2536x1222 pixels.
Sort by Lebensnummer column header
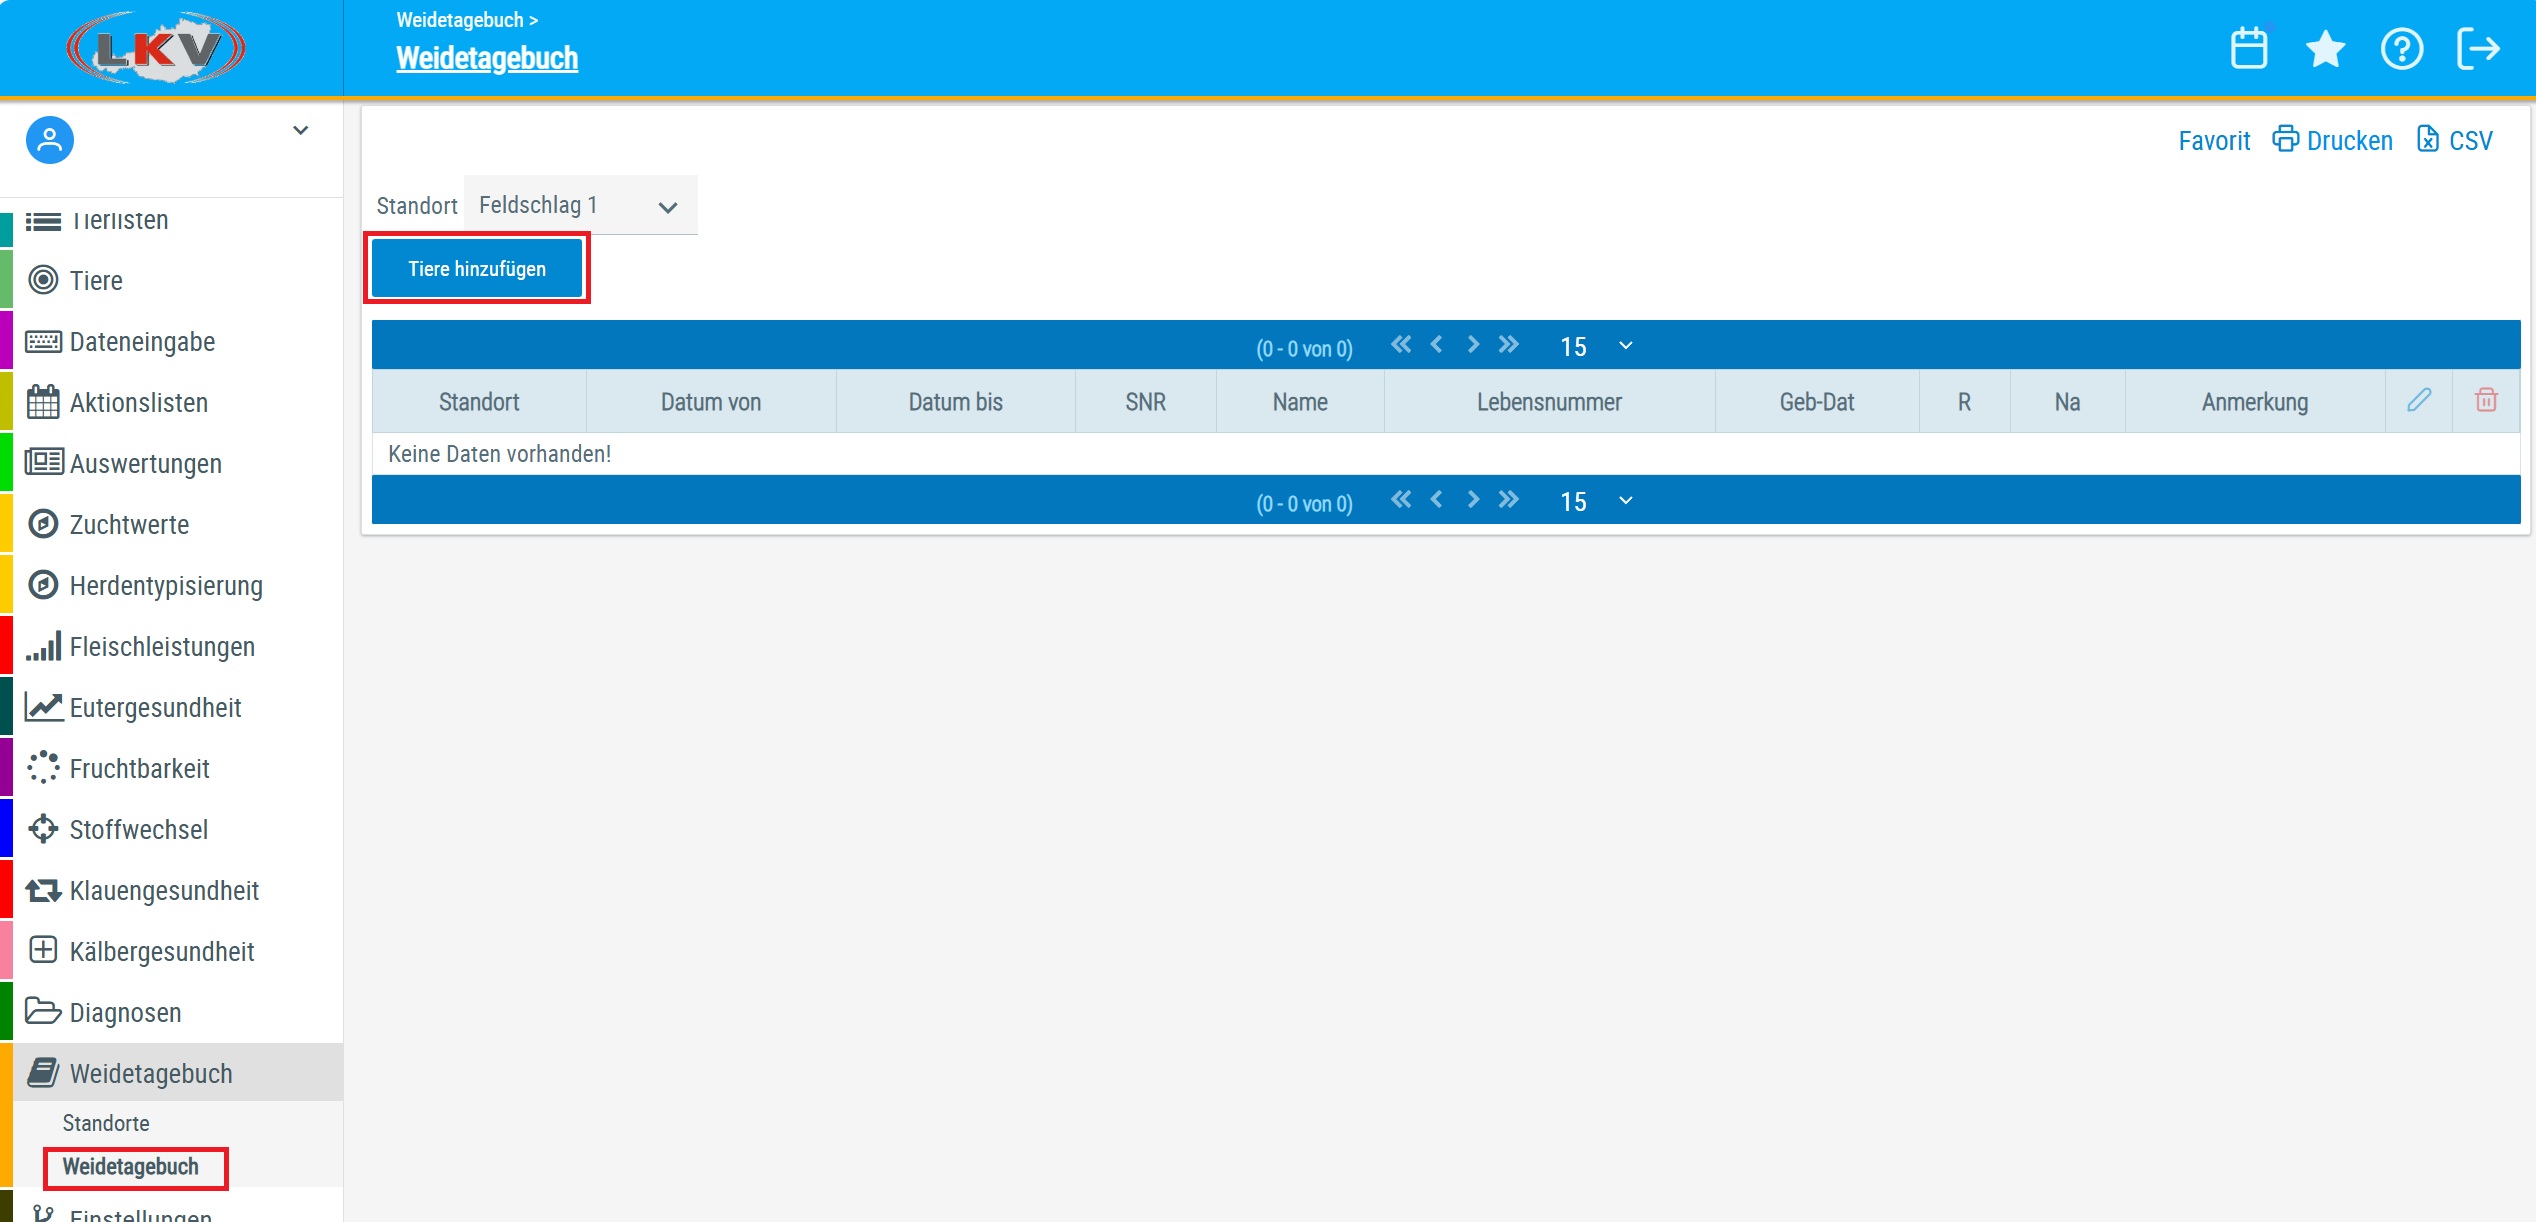tap(1549, 401)
